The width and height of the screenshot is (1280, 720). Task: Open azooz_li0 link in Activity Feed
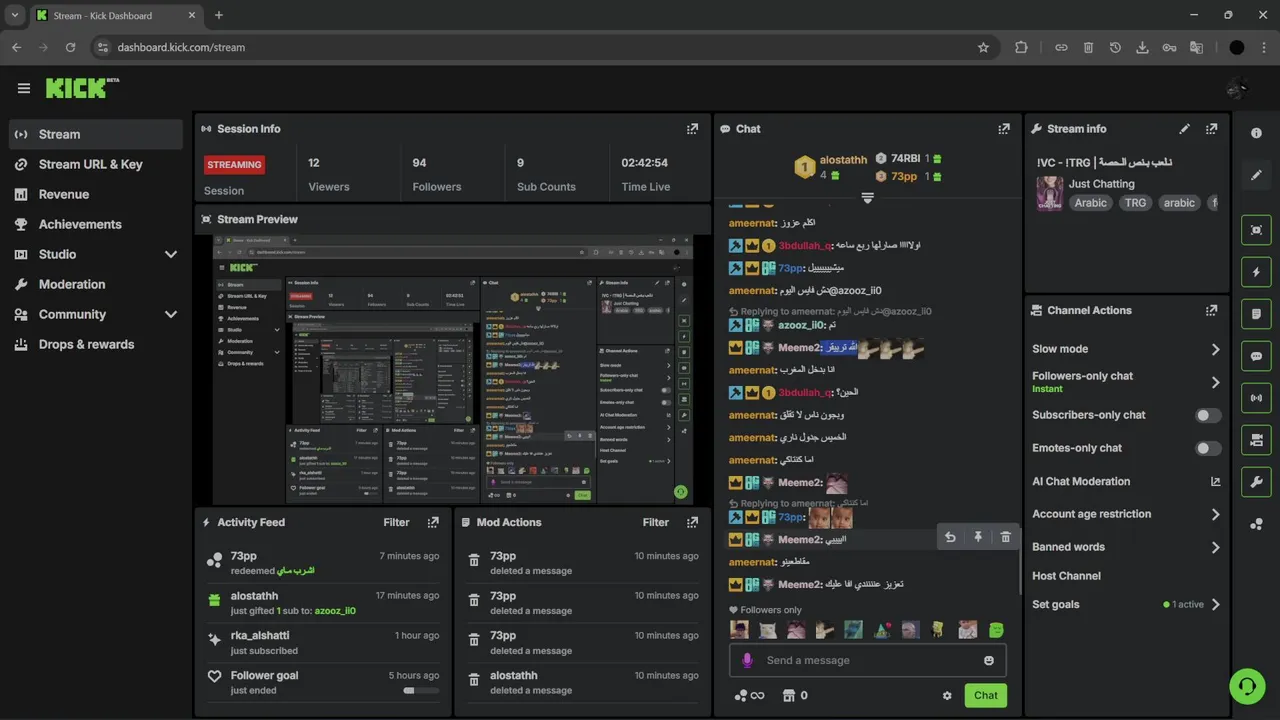335,610
